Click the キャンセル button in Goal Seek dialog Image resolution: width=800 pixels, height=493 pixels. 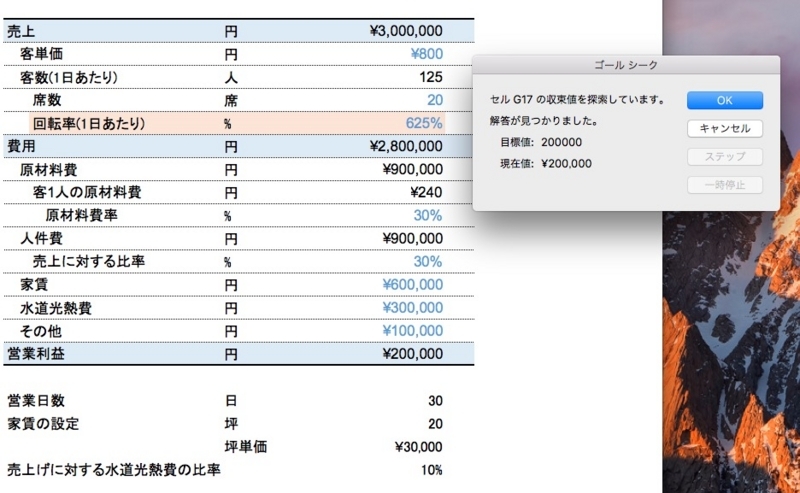point(724,128)
